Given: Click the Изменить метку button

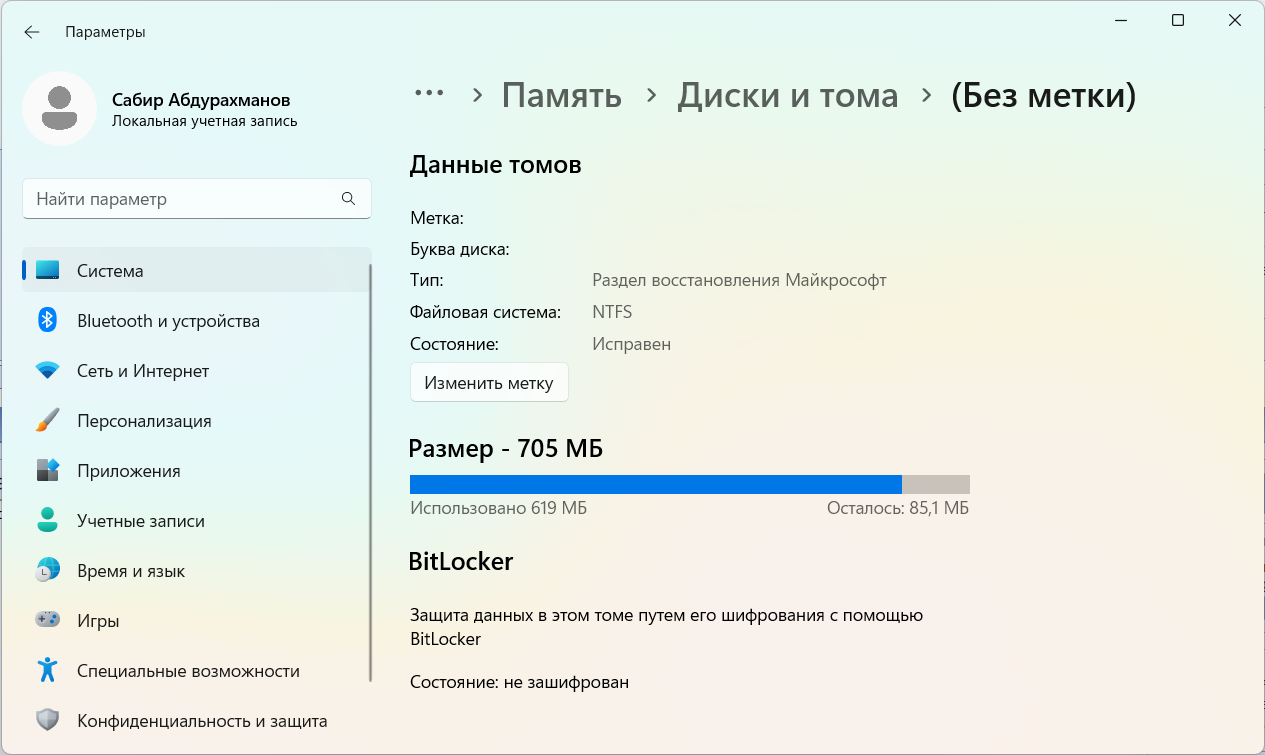Looking at the screenshot, I should point(489,383).
